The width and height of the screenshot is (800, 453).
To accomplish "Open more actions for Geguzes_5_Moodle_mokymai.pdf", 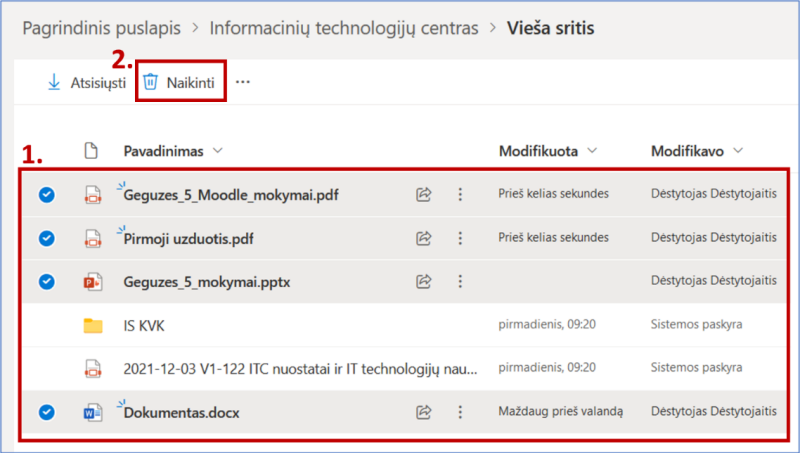I will pyautogui.click(x=460, y=195).
